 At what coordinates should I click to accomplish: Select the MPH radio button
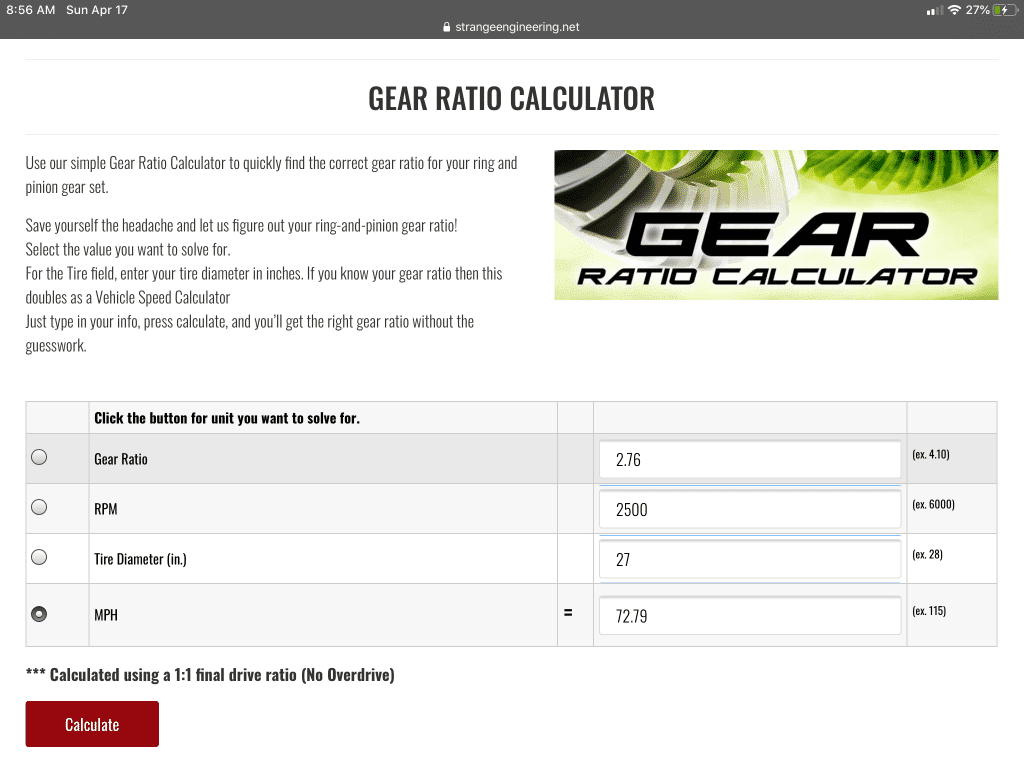click(x=39, y=614)
